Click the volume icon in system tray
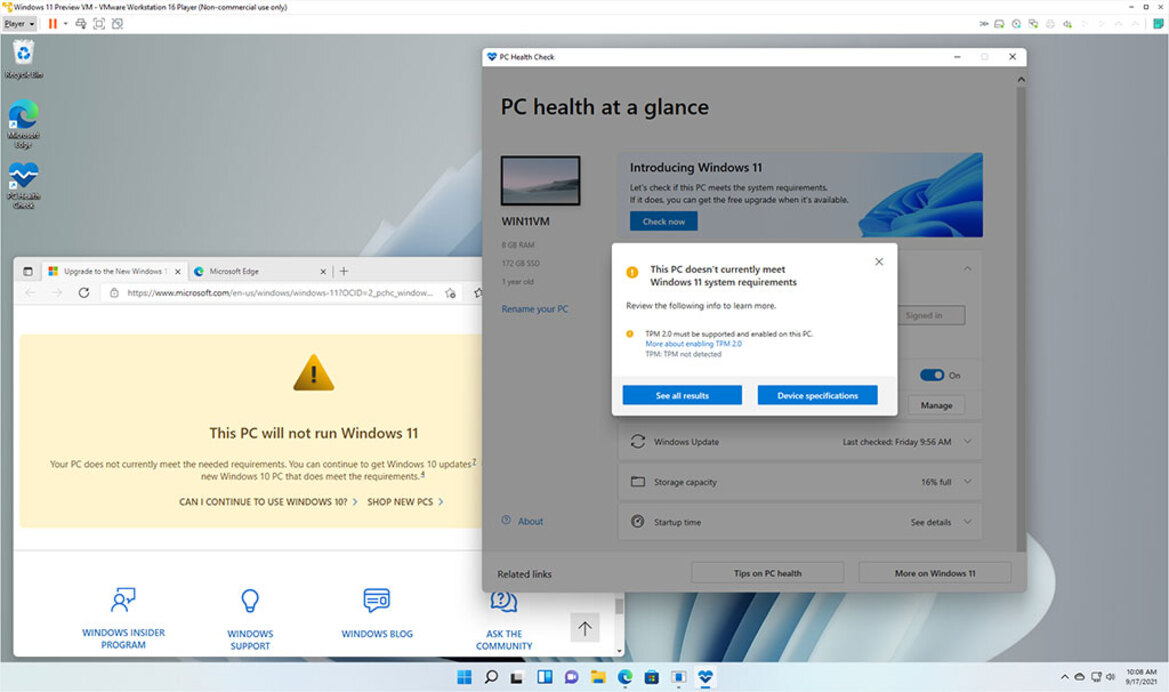This screenshot has height=692, width=1169. pyautogui.click(x=1110, y=677)
